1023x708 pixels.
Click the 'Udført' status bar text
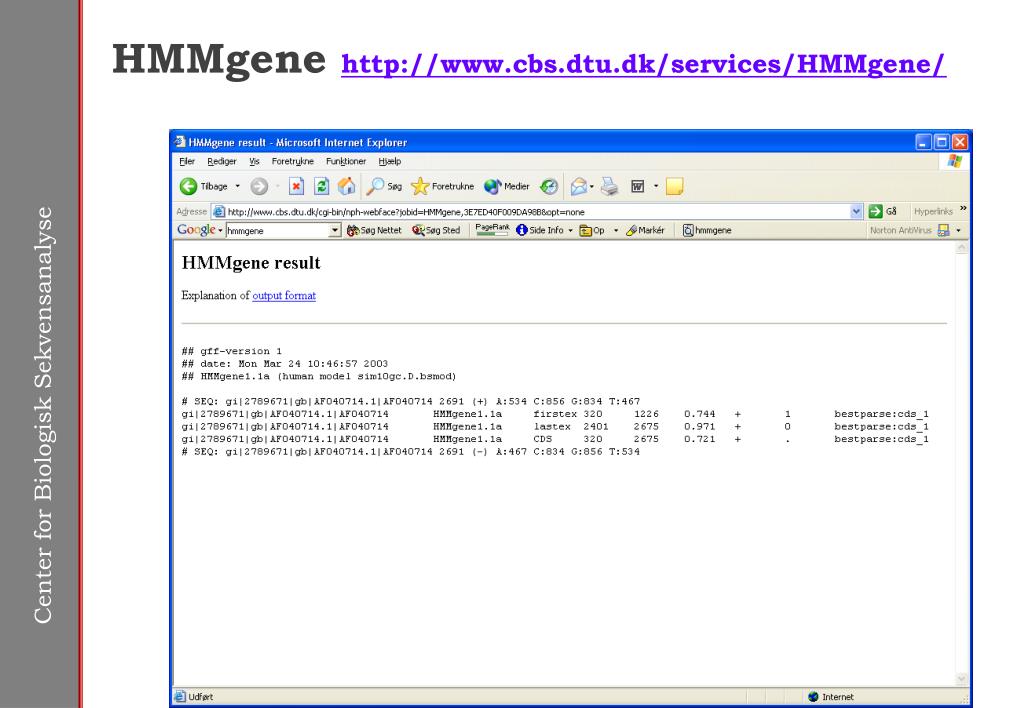(x=200, y=697)
